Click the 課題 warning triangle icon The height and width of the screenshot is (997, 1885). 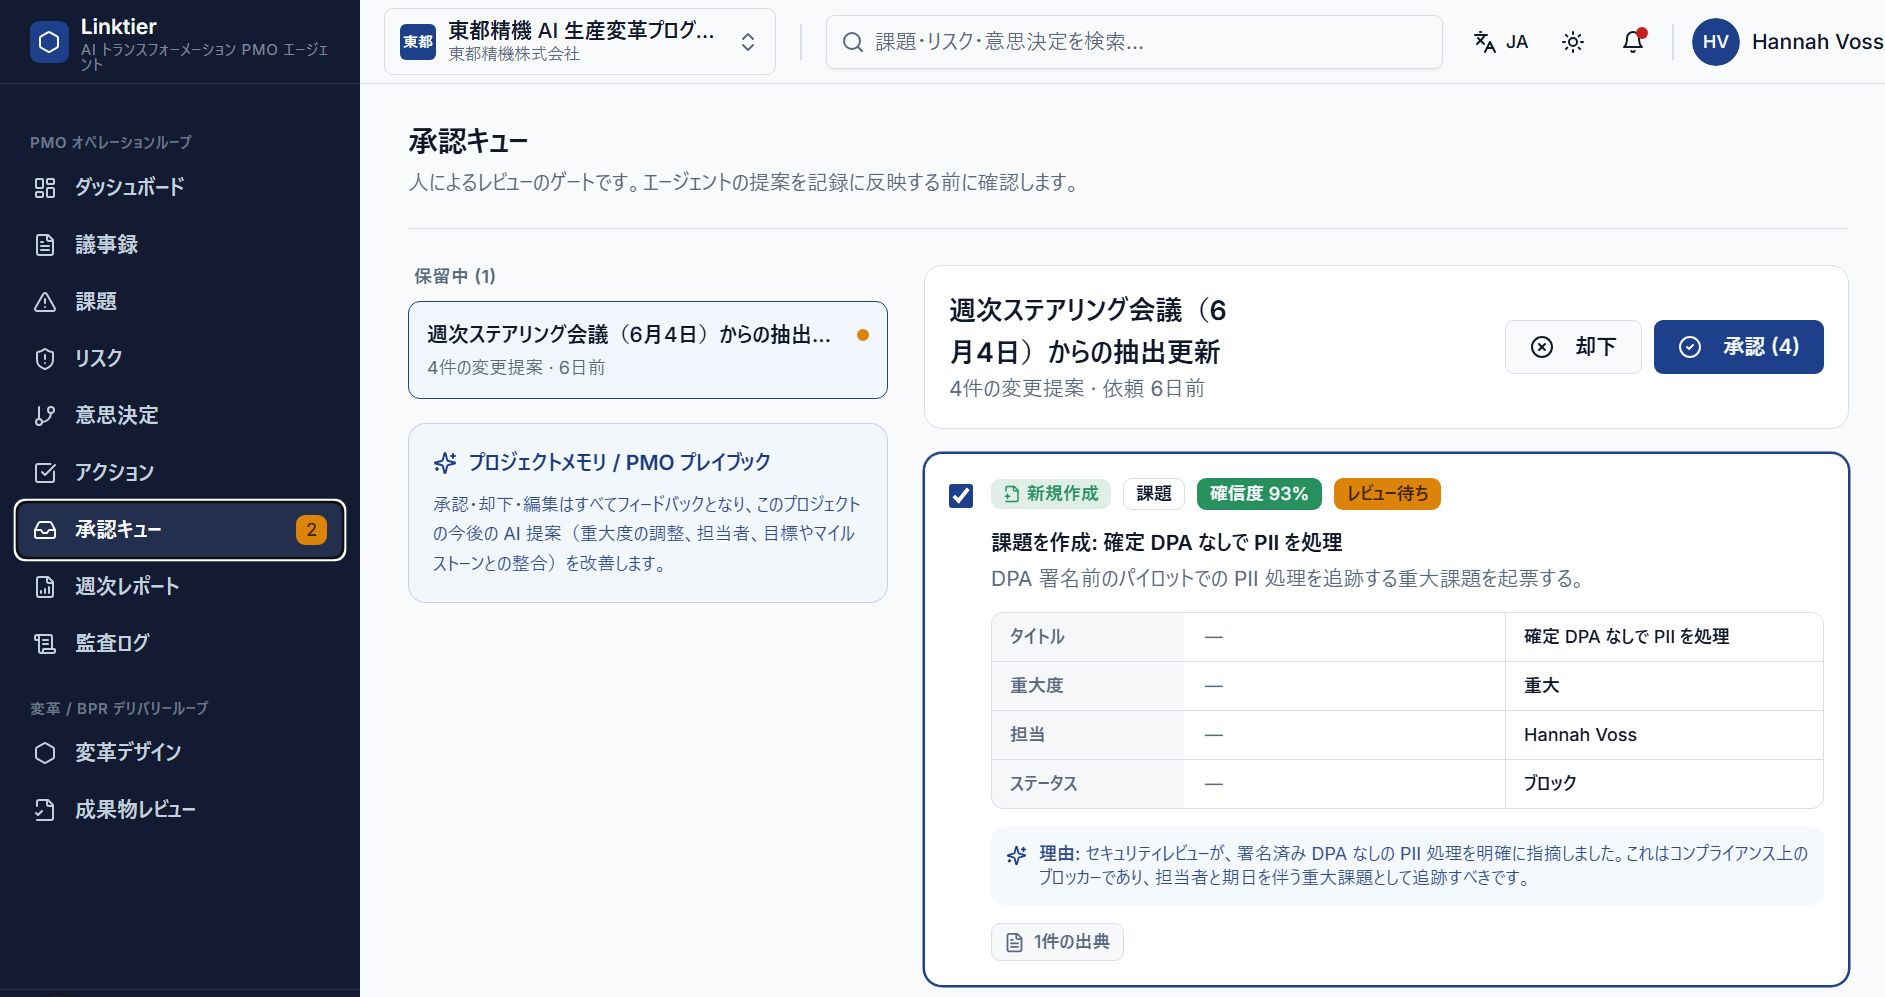coord(45,302)
